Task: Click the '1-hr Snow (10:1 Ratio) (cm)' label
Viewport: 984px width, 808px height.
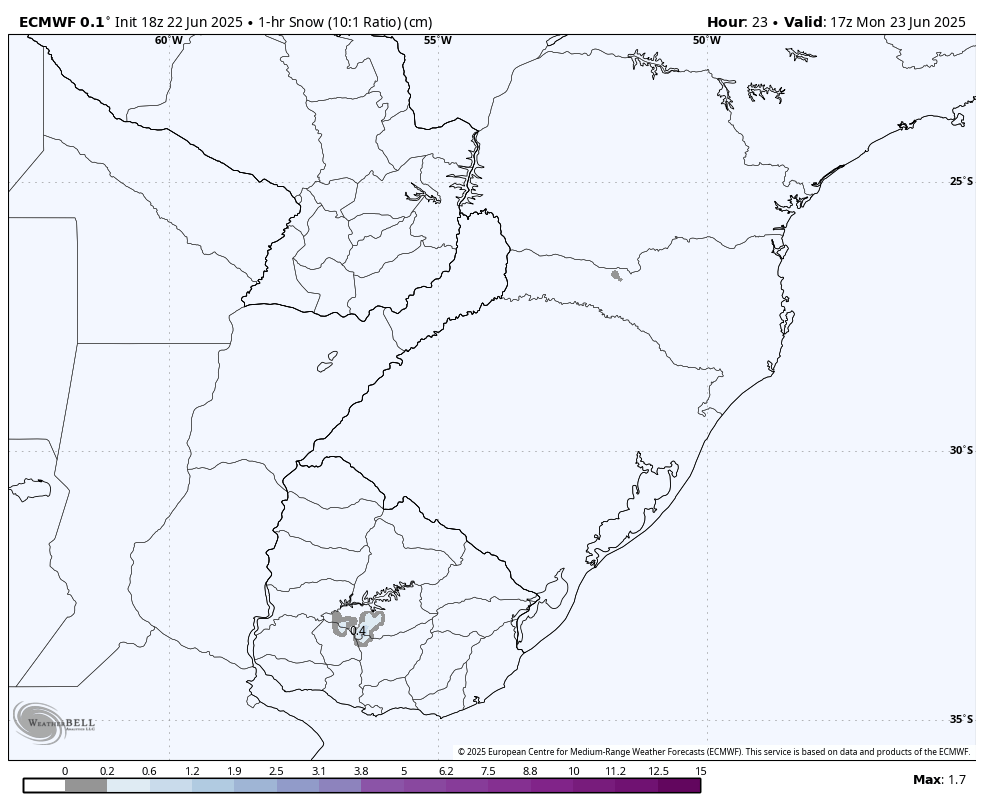Action: pyautogui.click(x=345, y=22)
